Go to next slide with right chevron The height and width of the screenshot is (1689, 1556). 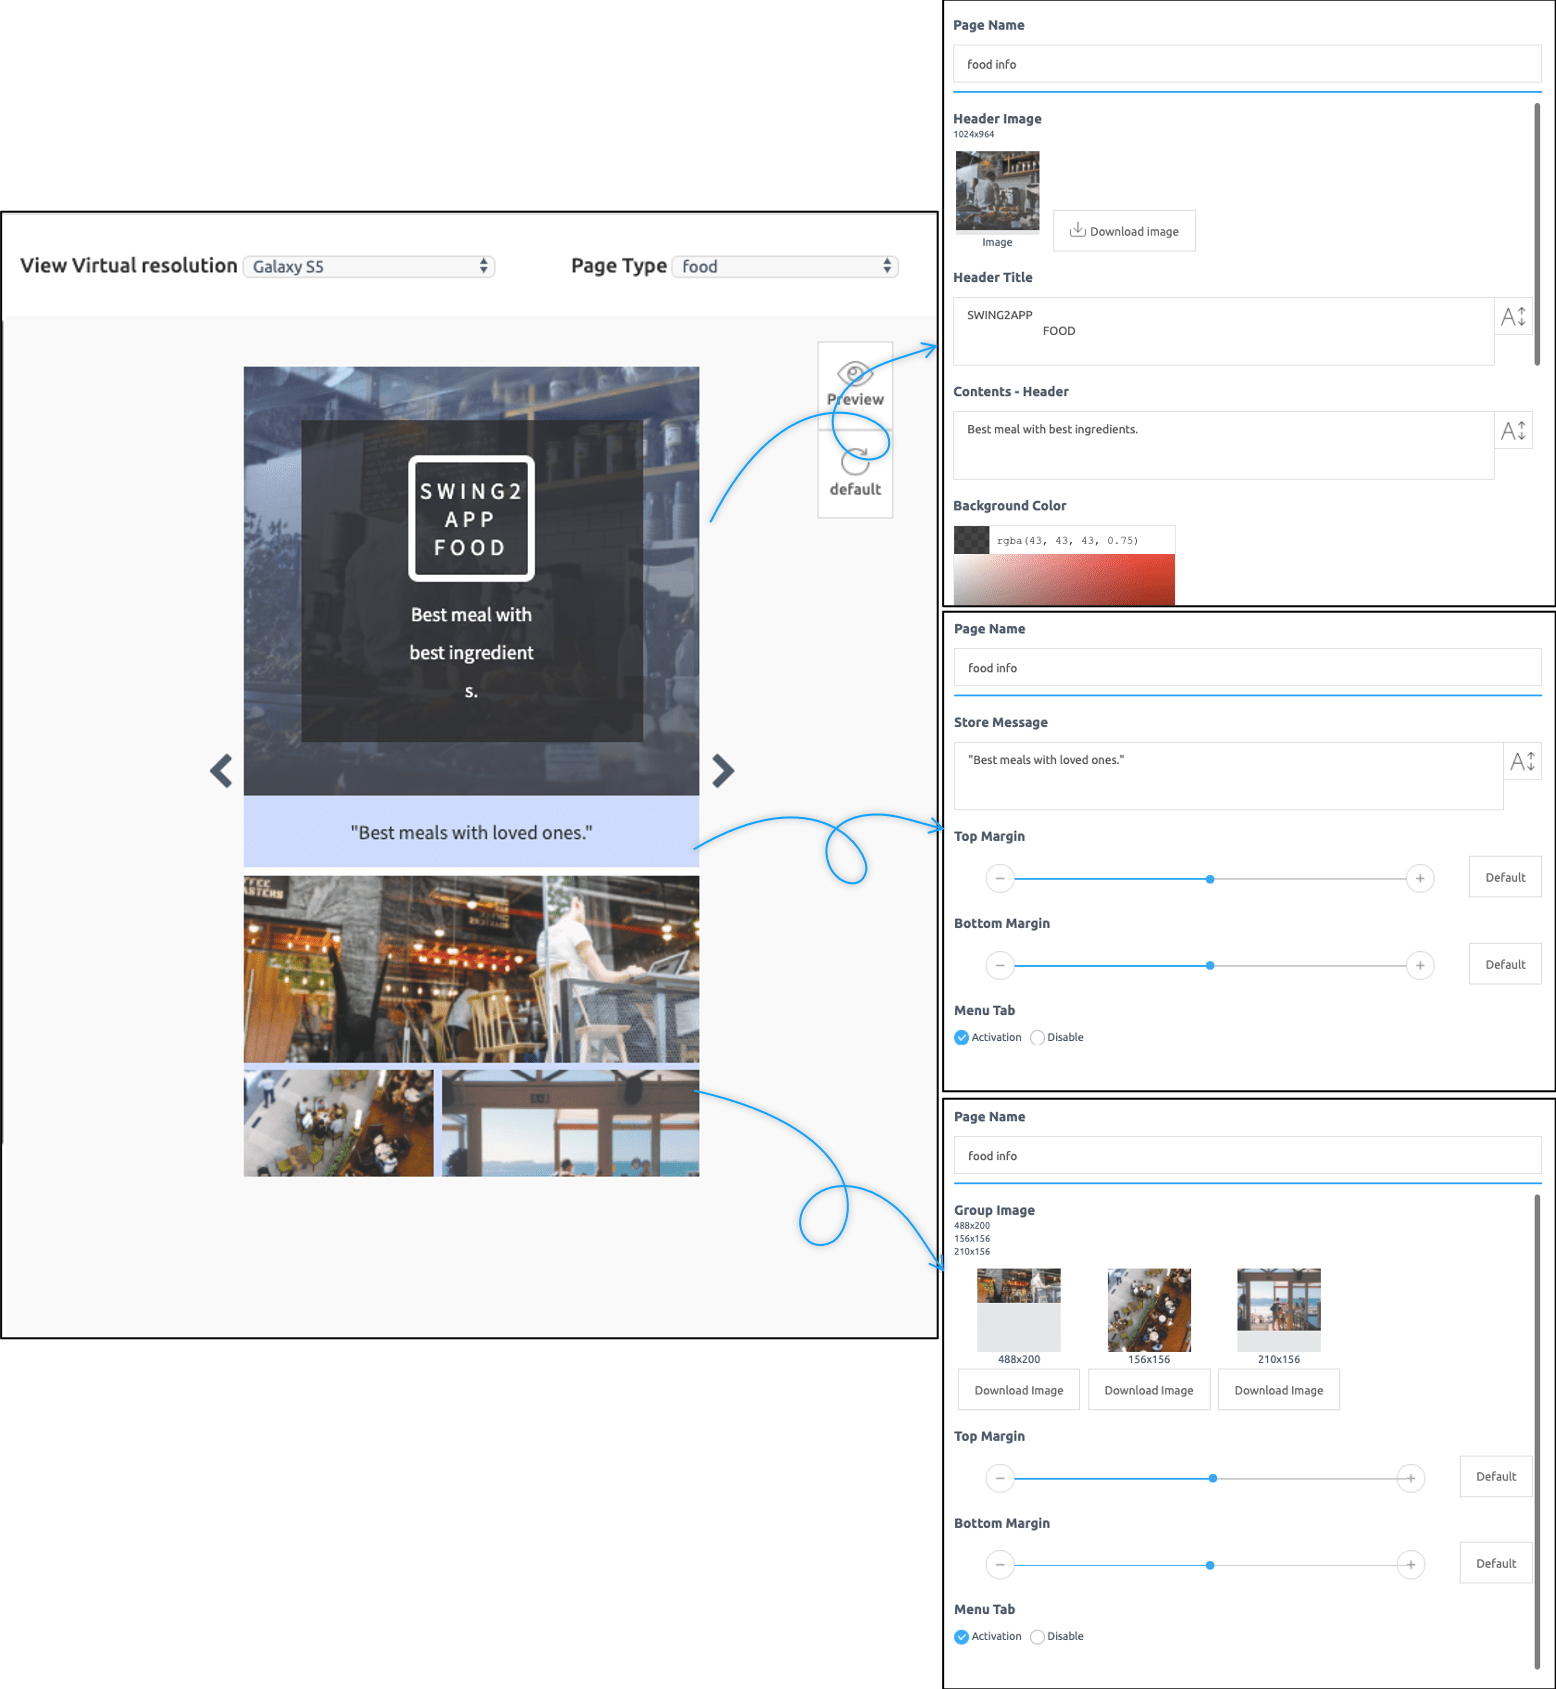click(723, 771)
